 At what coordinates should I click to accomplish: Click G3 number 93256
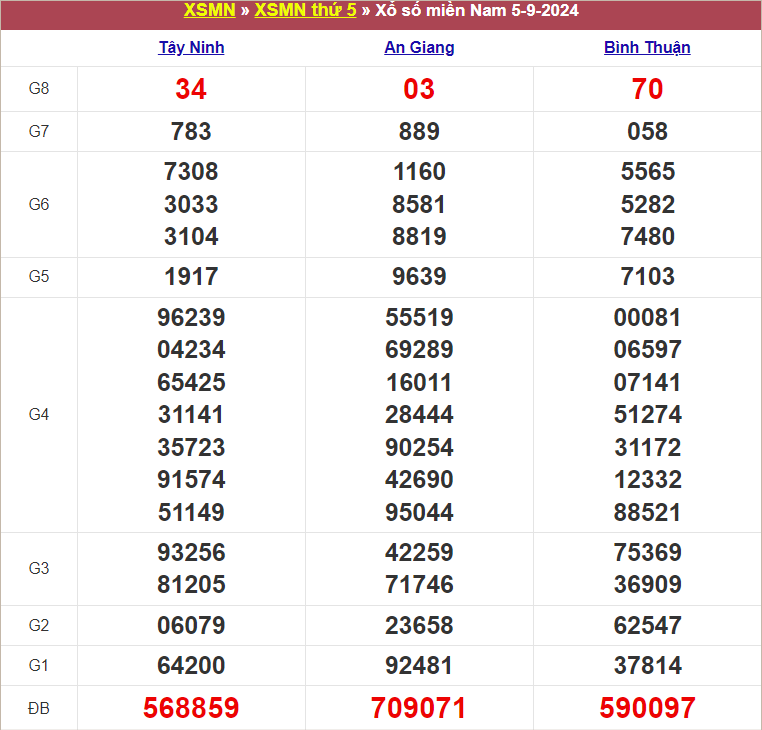click(191, 552)
